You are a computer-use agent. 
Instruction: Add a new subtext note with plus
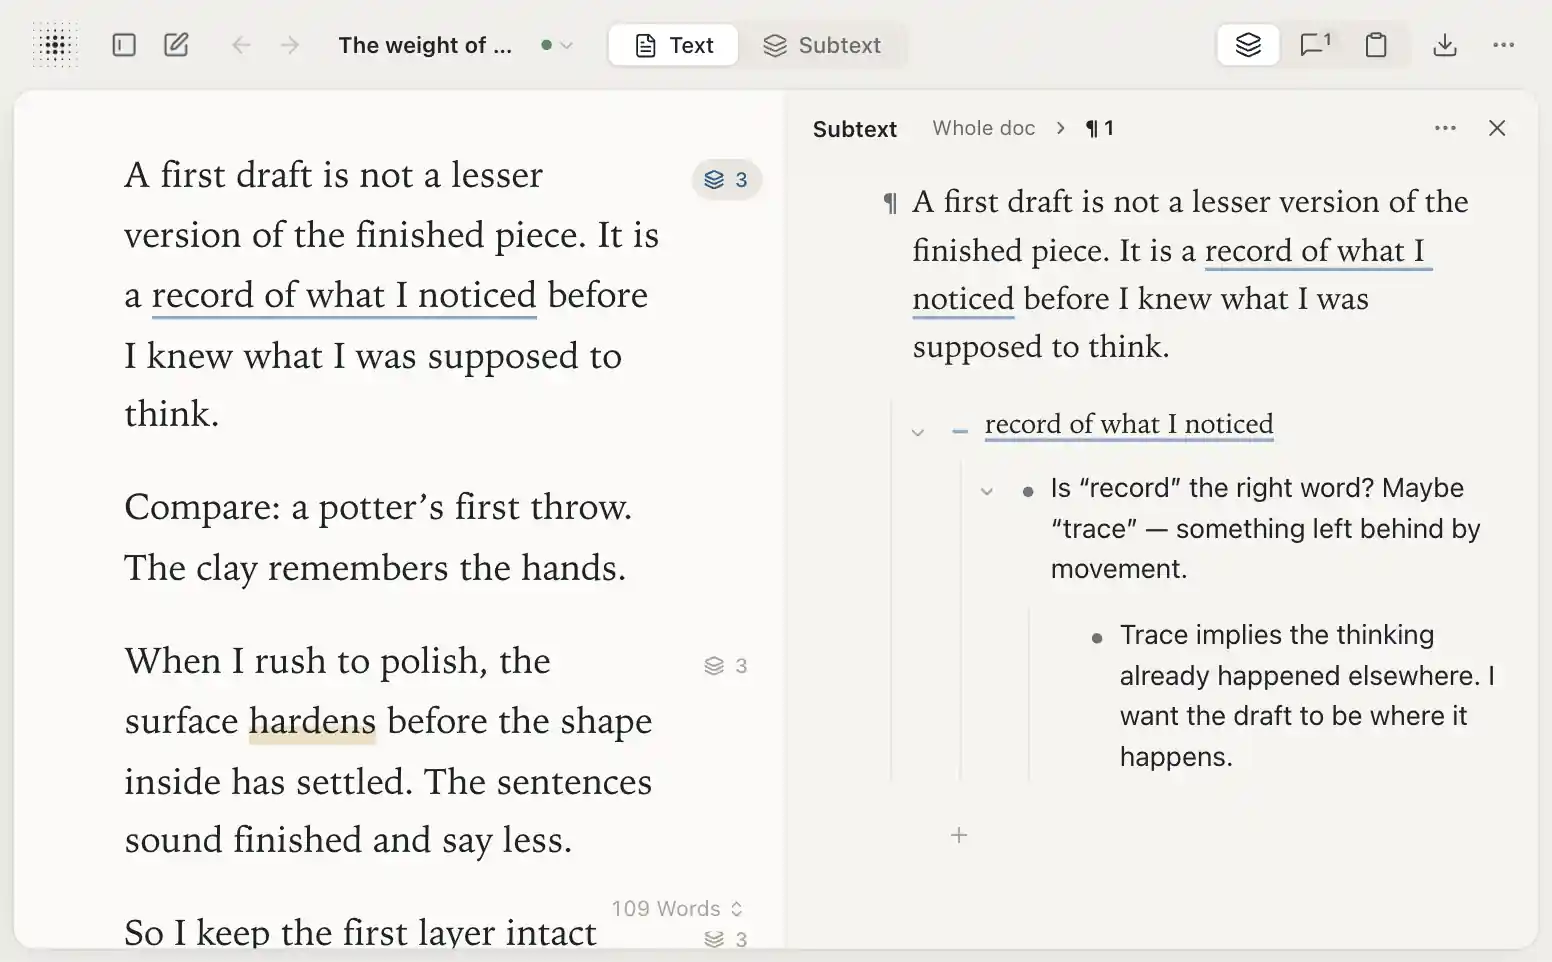point(959,835)
